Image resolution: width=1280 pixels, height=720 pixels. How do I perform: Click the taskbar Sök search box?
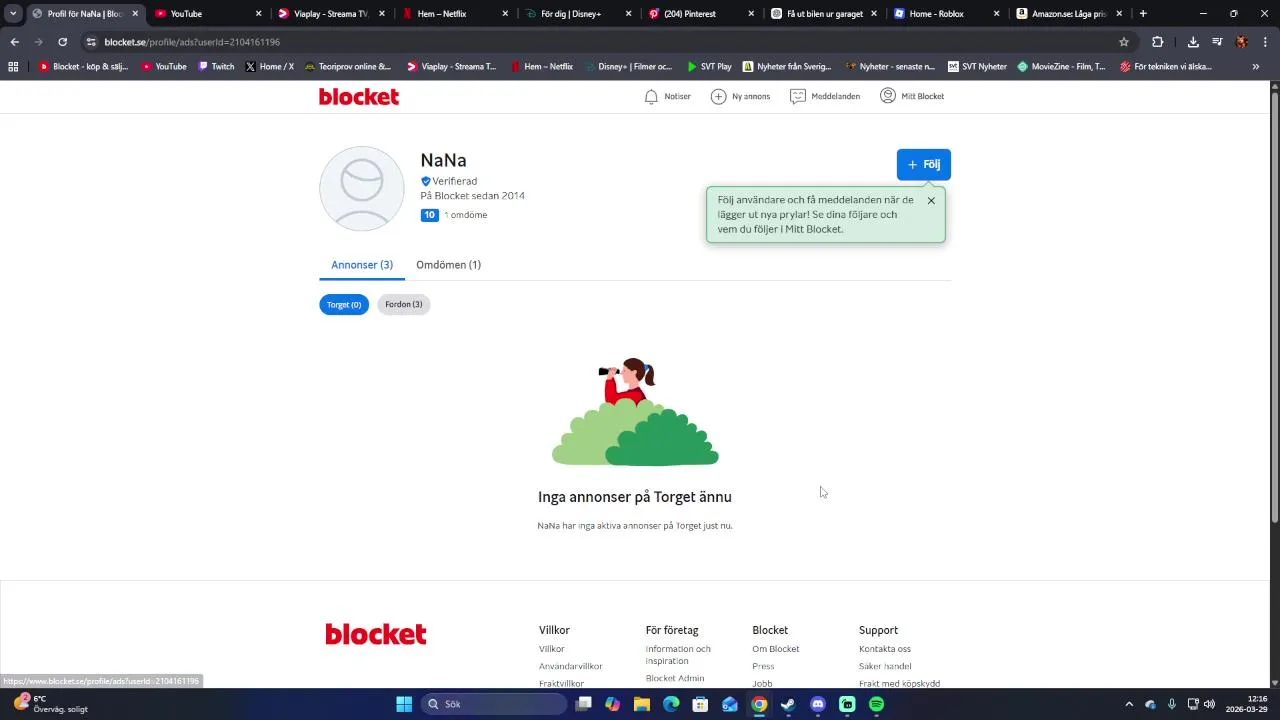[x=494, y=704]
